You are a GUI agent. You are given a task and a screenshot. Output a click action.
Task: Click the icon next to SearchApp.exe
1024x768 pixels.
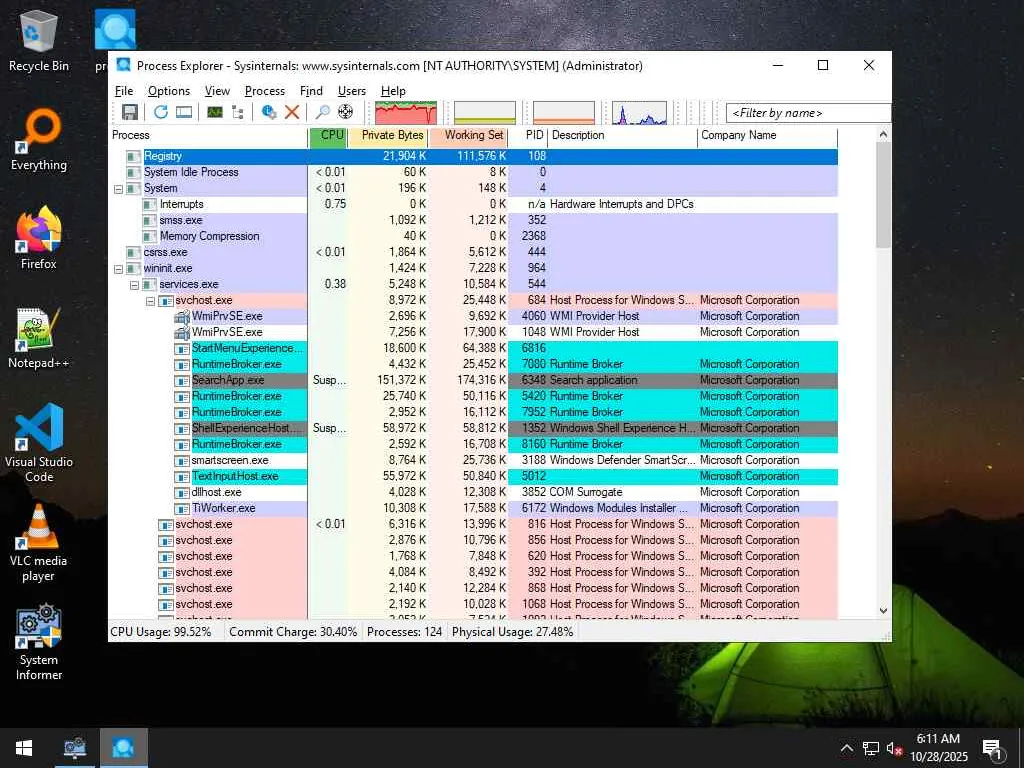coord(182,380)
